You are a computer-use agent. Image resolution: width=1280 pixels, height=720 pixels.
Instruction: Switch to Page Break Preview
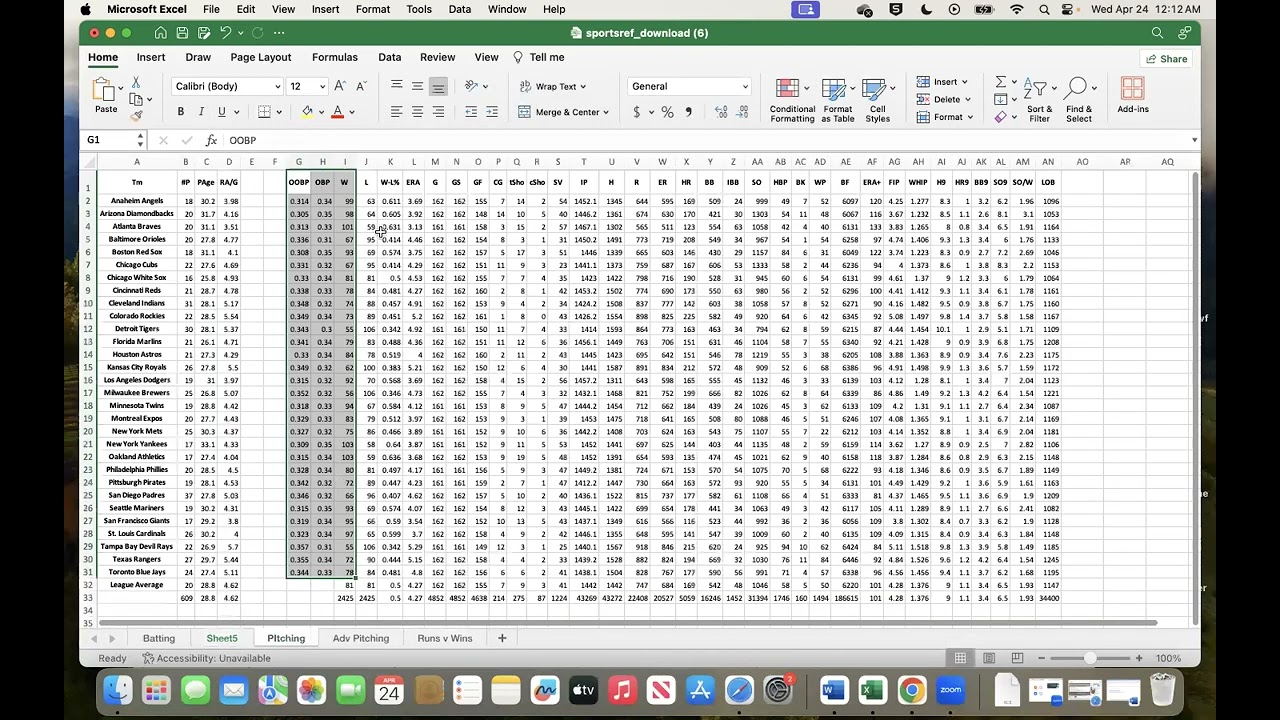coord(1017,658)
